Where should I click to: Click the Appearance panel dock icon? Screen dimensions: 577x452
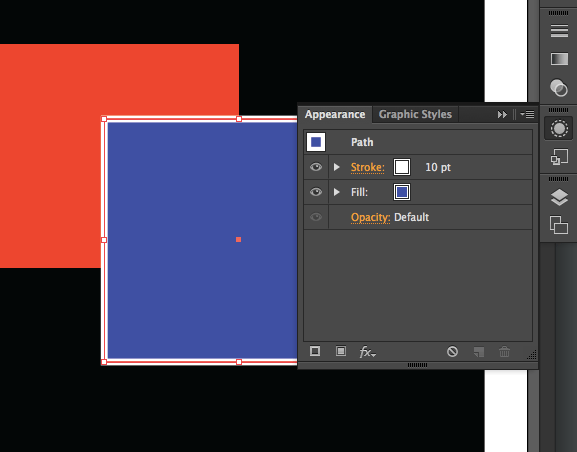point(559,128)
